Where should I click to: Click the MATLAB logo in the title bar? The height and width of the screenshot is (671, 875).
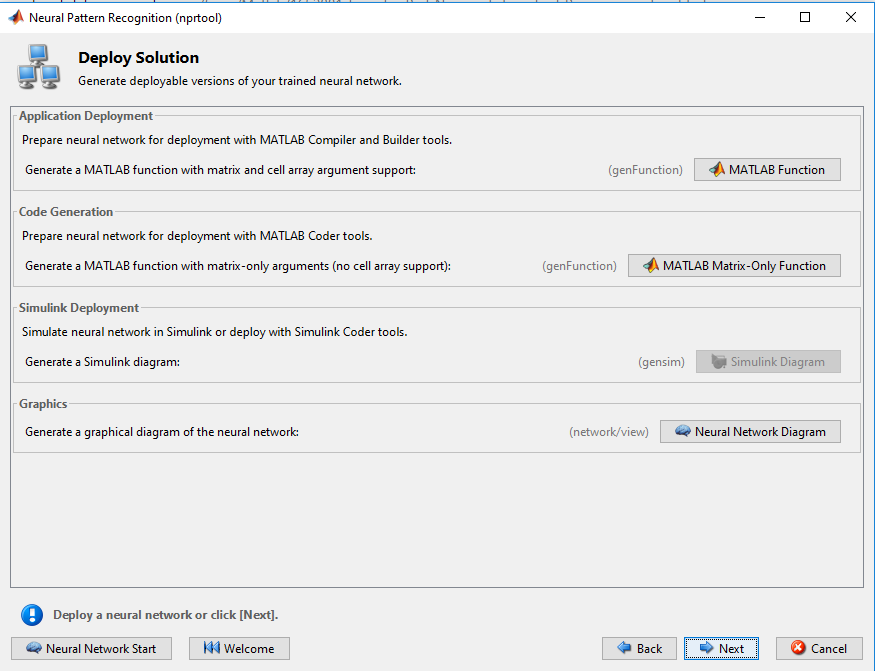pyautogui.click(x=16, y=17)
